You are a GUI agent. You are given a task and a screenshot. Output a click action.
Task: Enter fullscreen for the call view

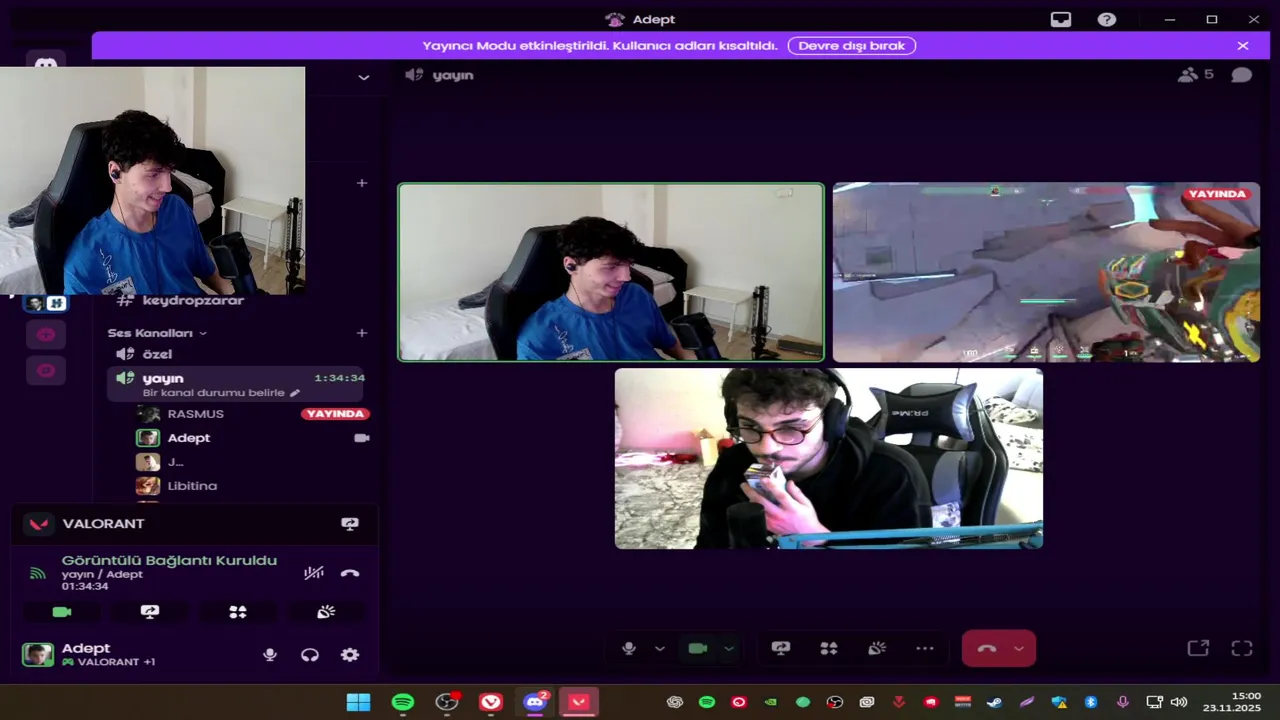pyautogui.click(x=1242, y=648)
